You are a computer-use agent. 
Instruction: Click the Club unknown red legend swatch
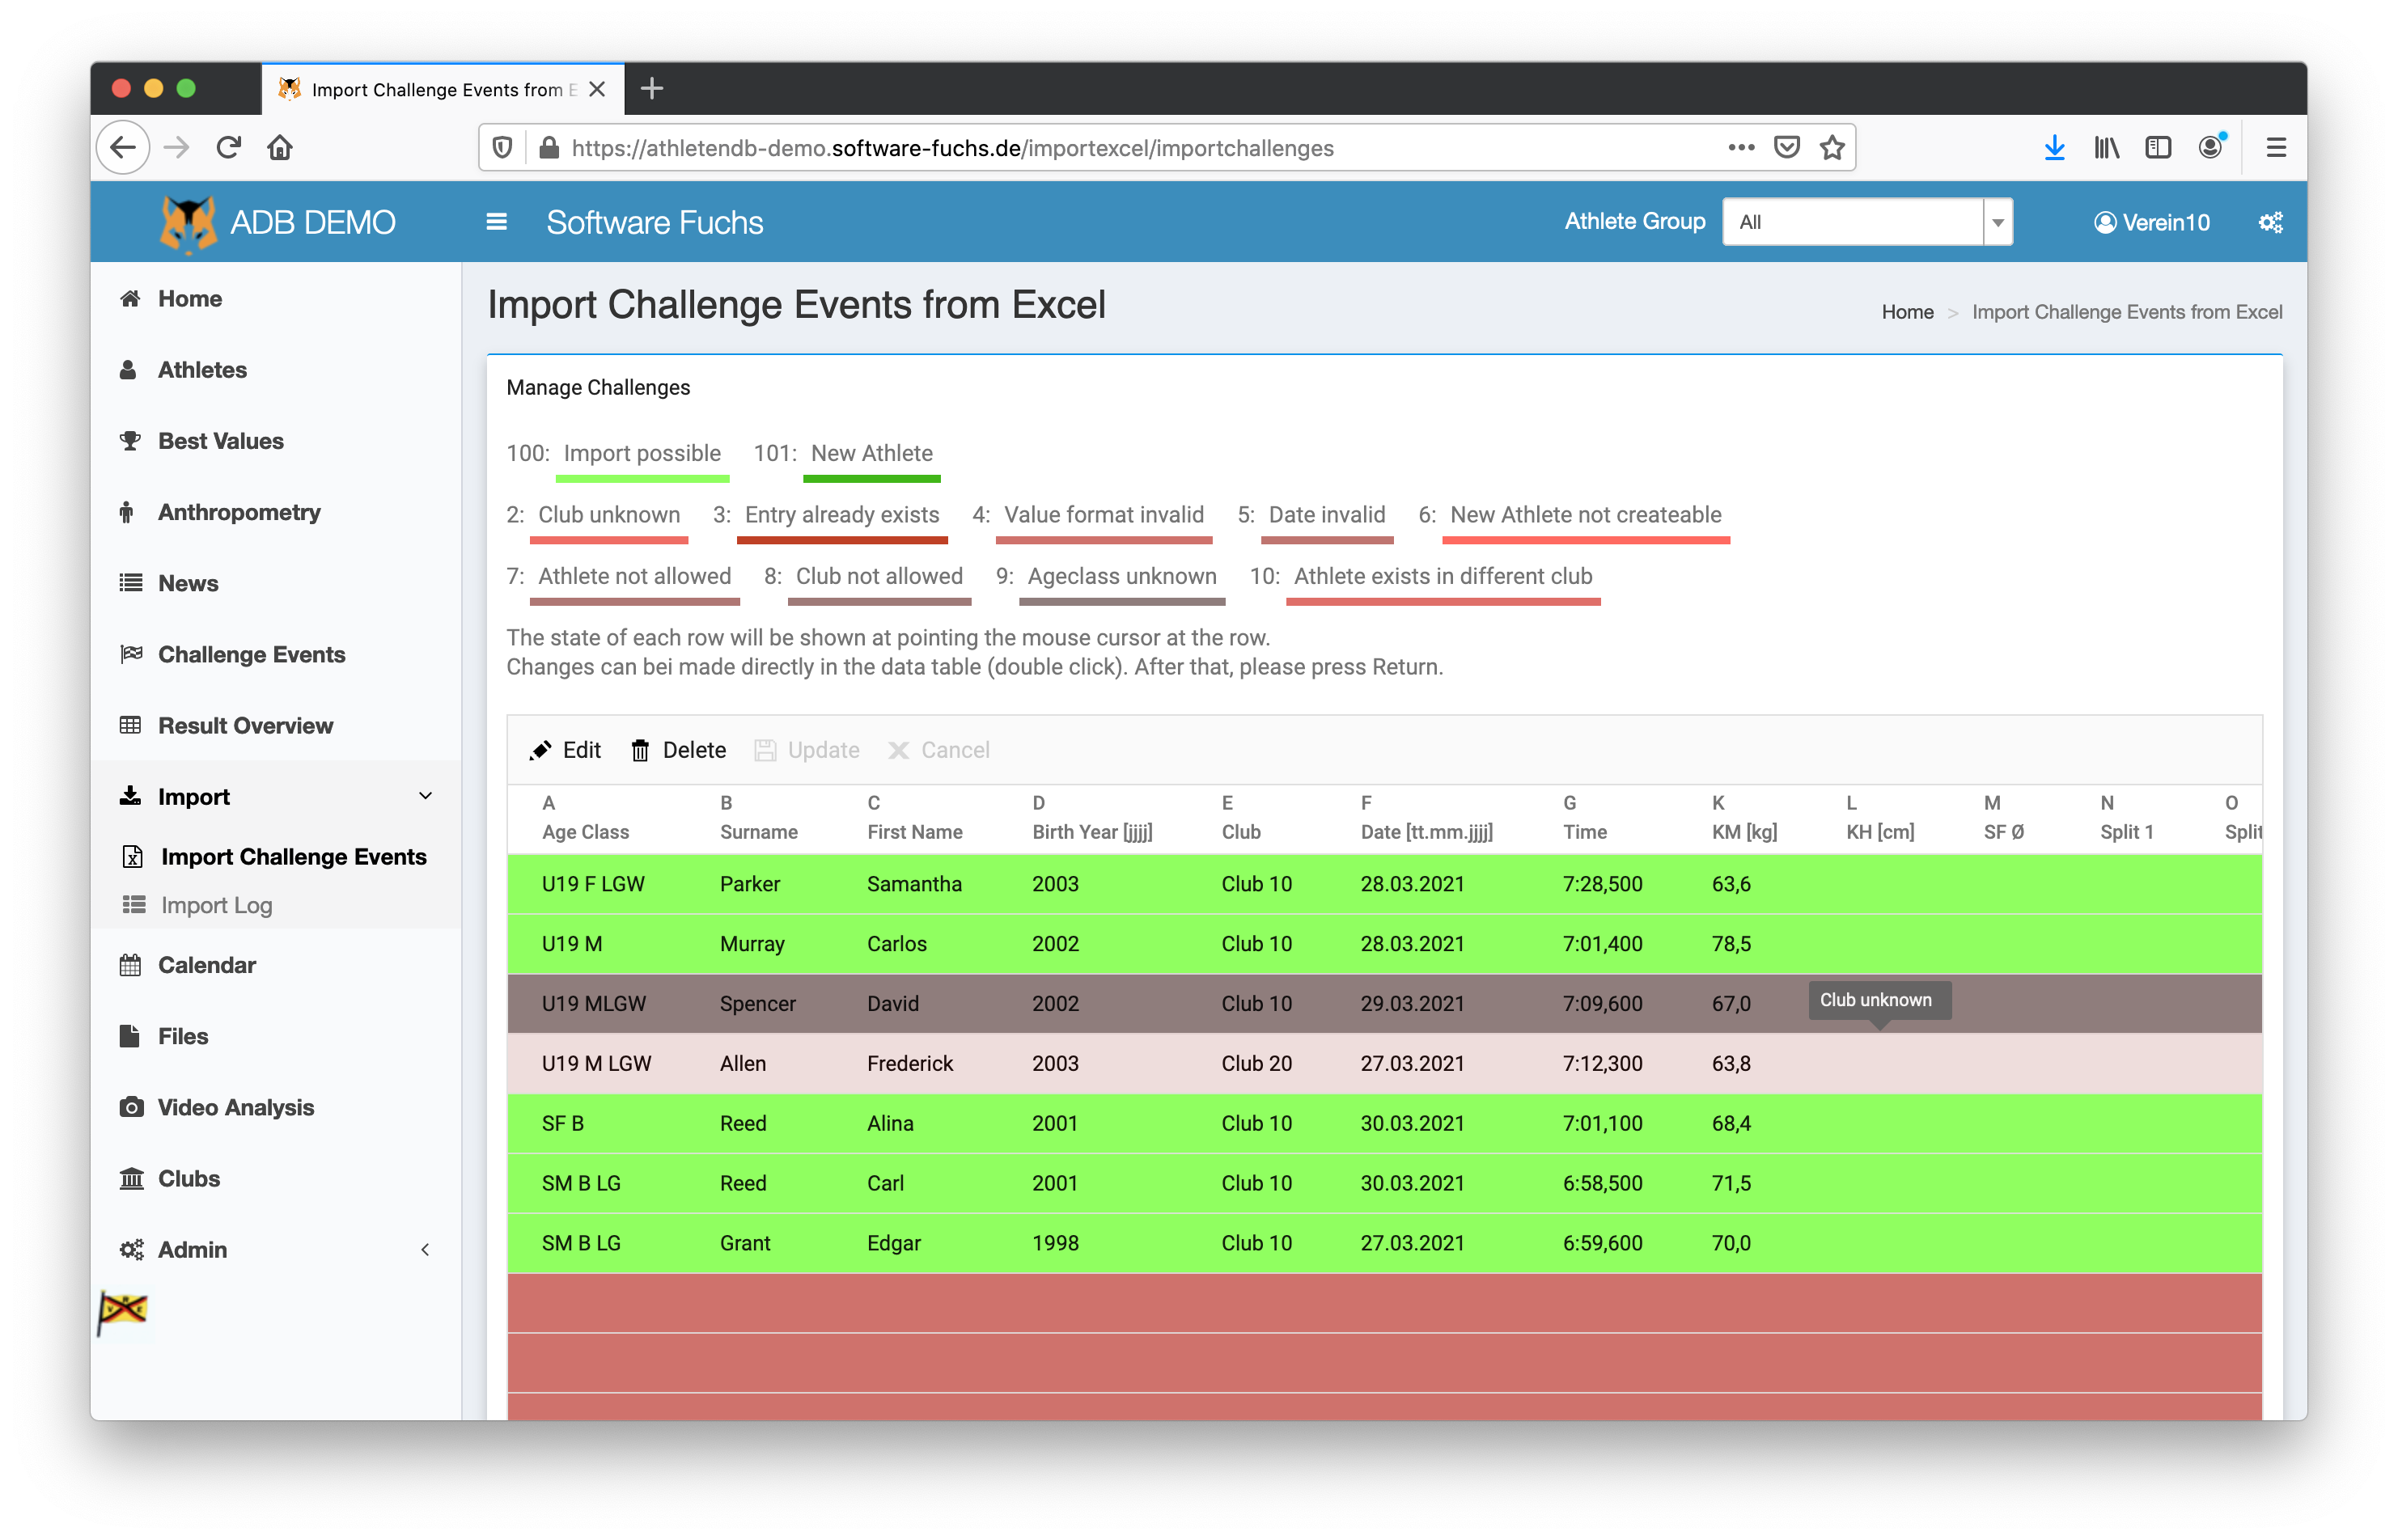click(609, 540)
